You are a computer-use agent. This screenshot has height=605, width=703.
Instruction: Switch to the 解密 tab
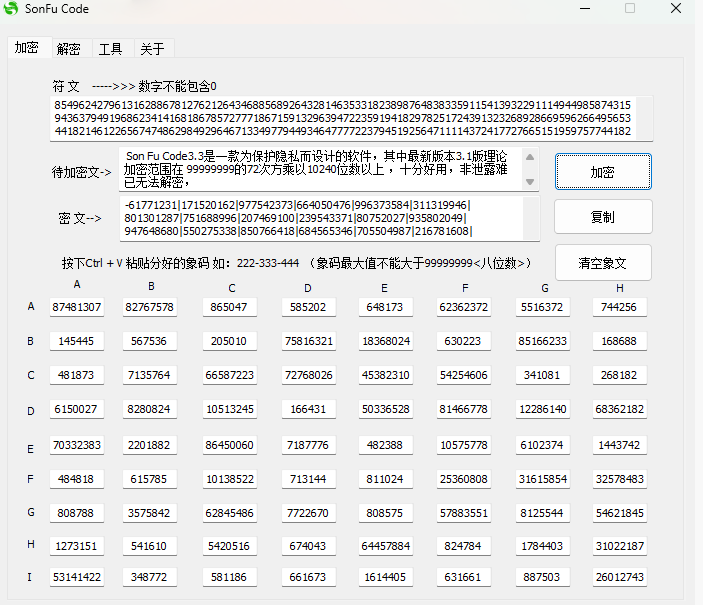pyautogui.click(x=69, y=49)
